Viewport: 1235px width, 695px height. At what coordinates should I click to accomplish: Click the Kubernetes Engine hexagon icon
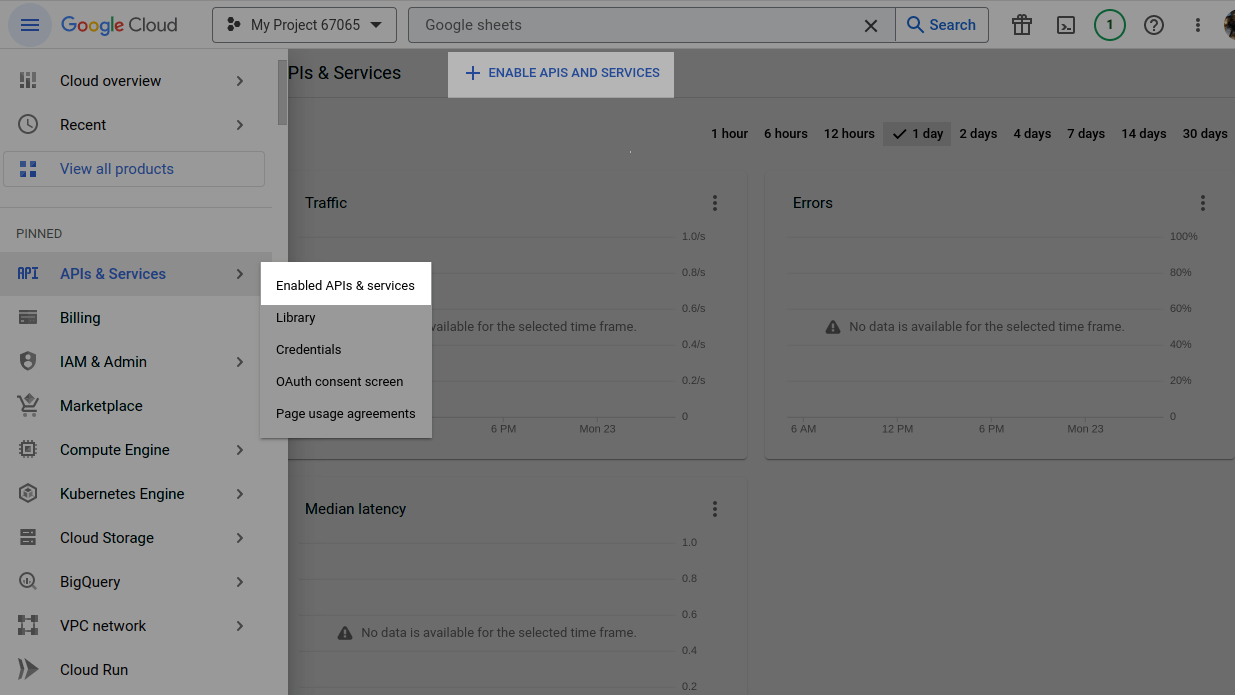[x=28, y=494]
